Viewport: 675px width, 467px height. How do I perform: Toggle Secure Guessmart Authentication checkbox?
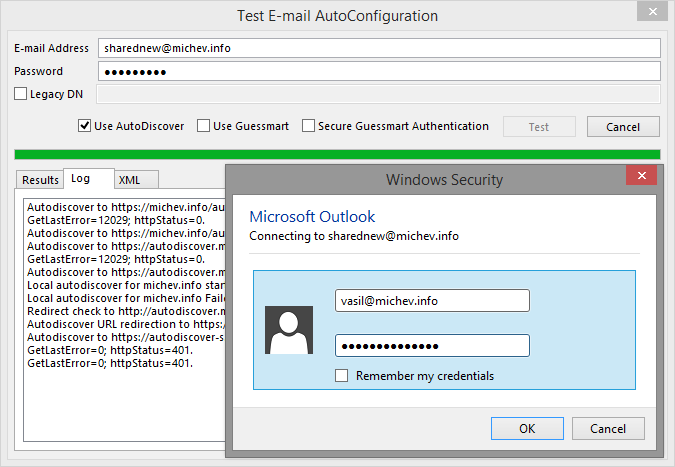309,126
